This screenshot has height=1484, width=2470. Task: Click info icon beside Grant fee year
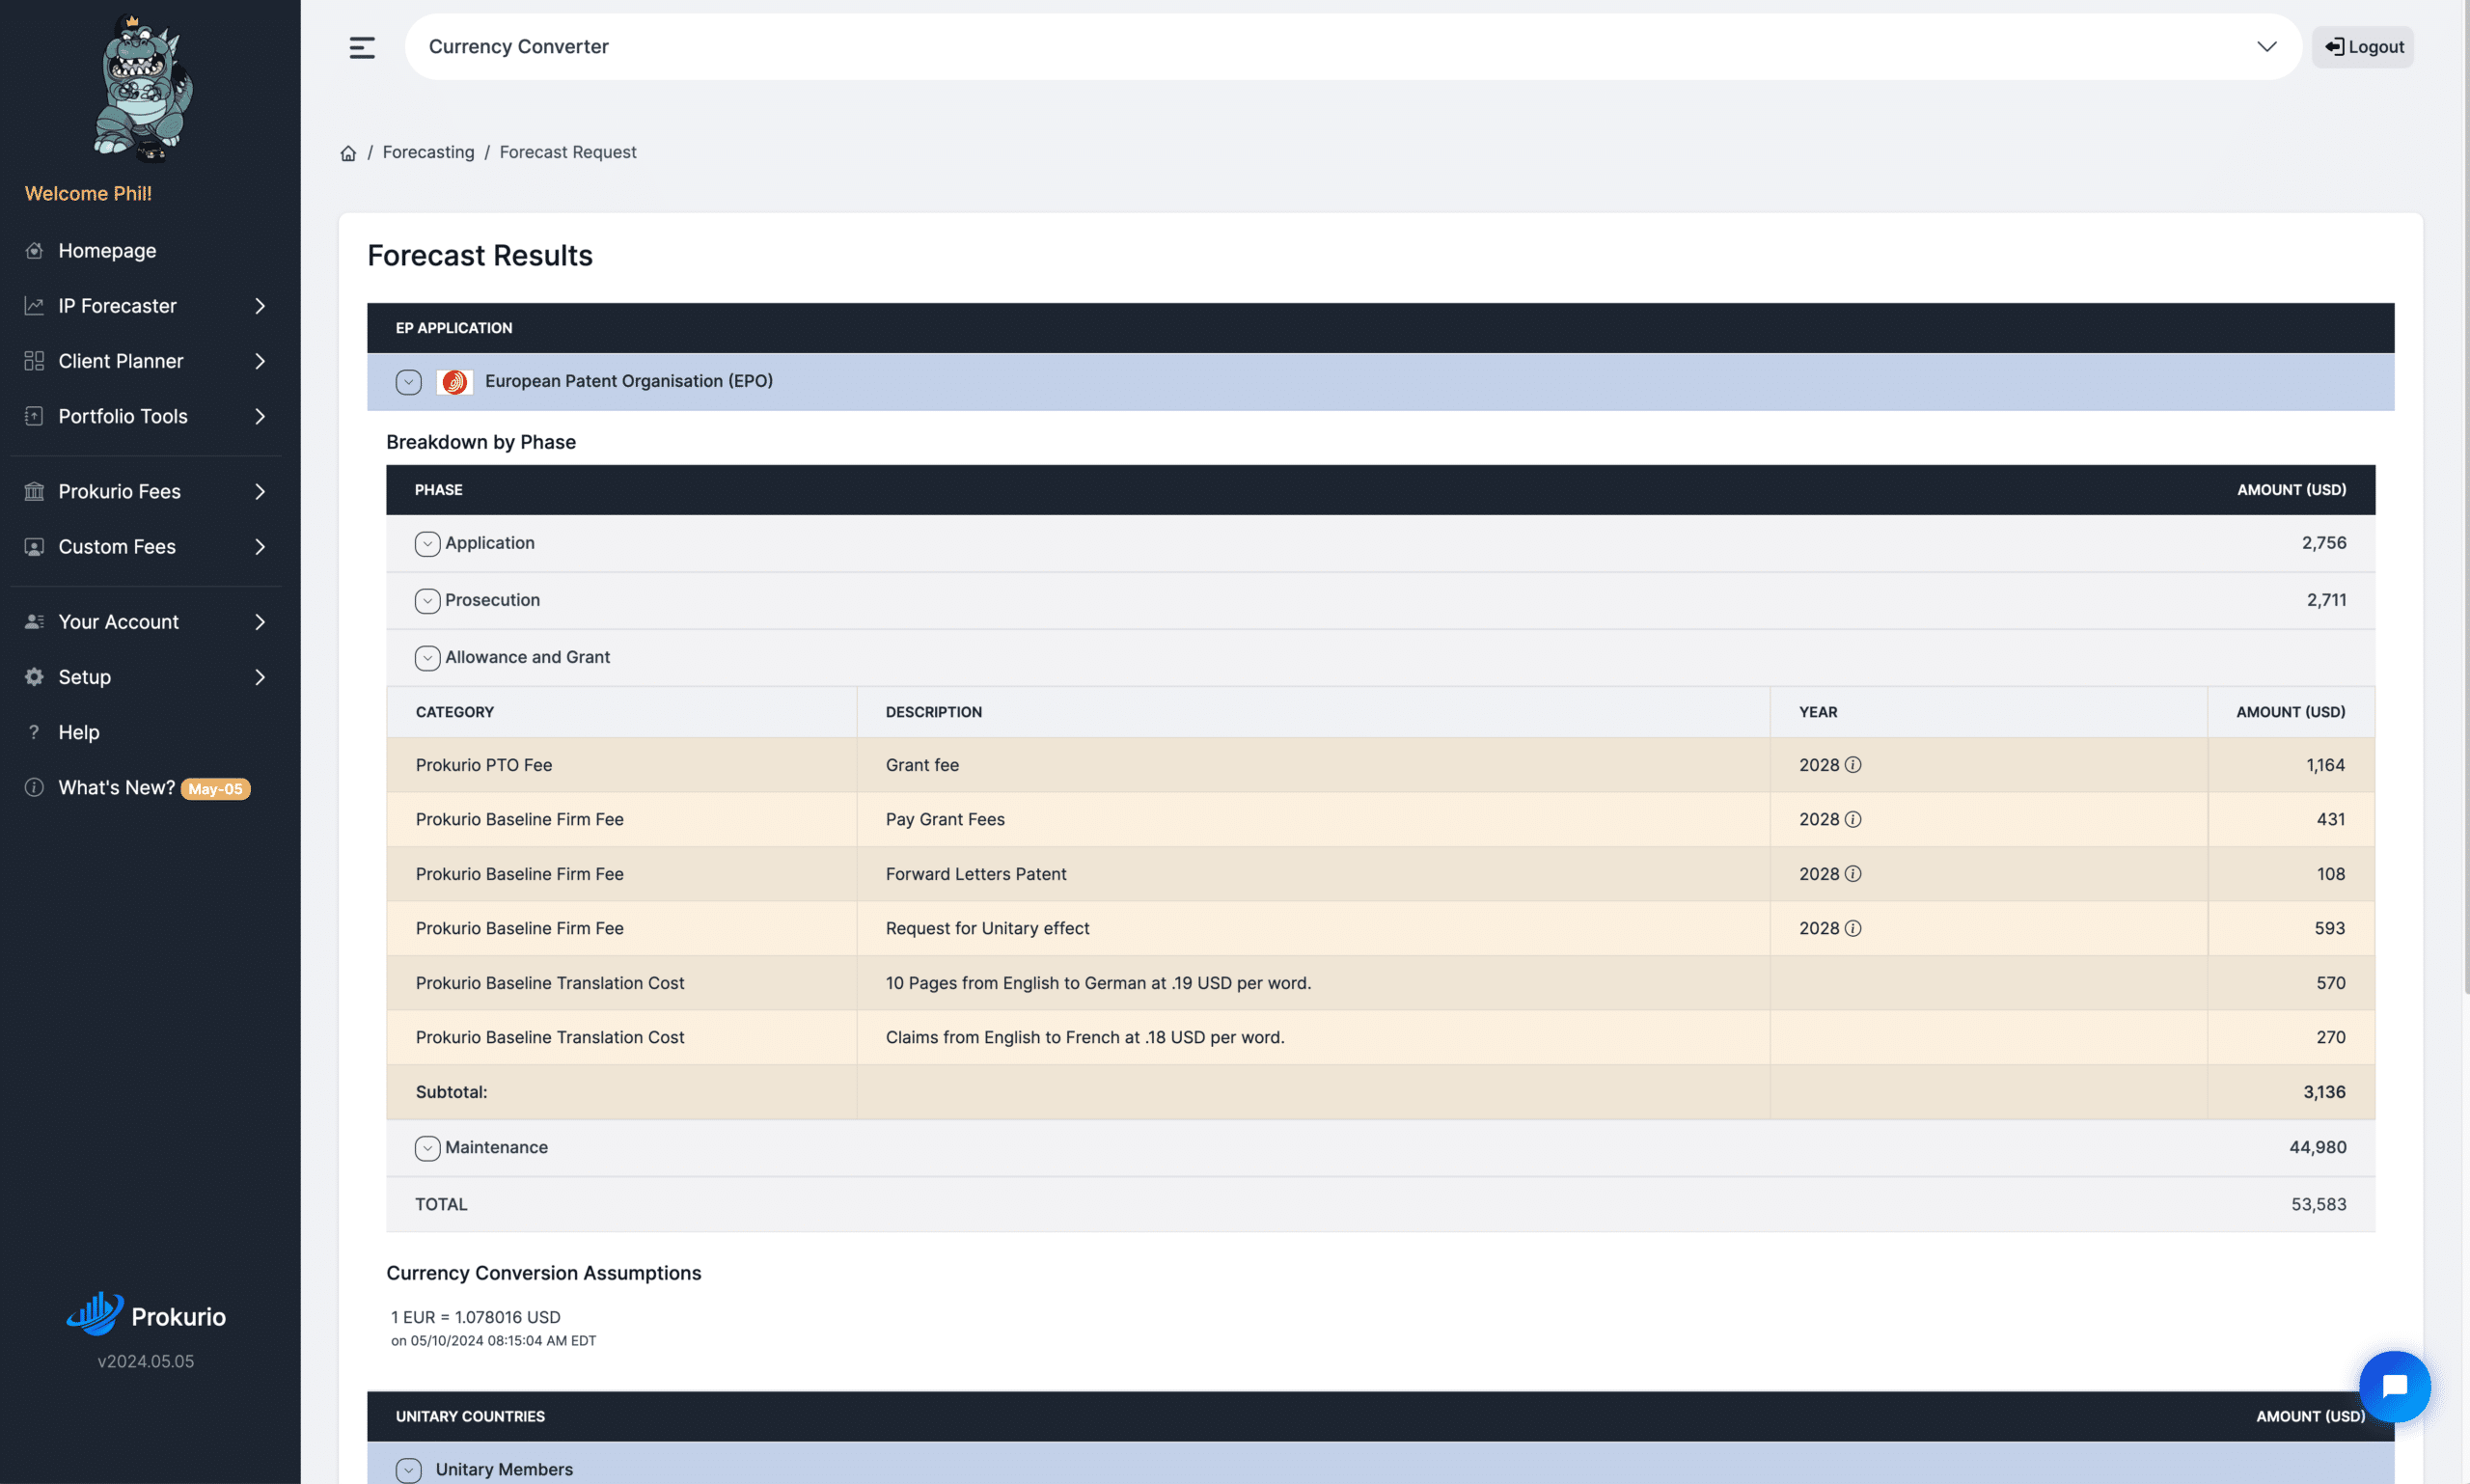pos(1853,765)
